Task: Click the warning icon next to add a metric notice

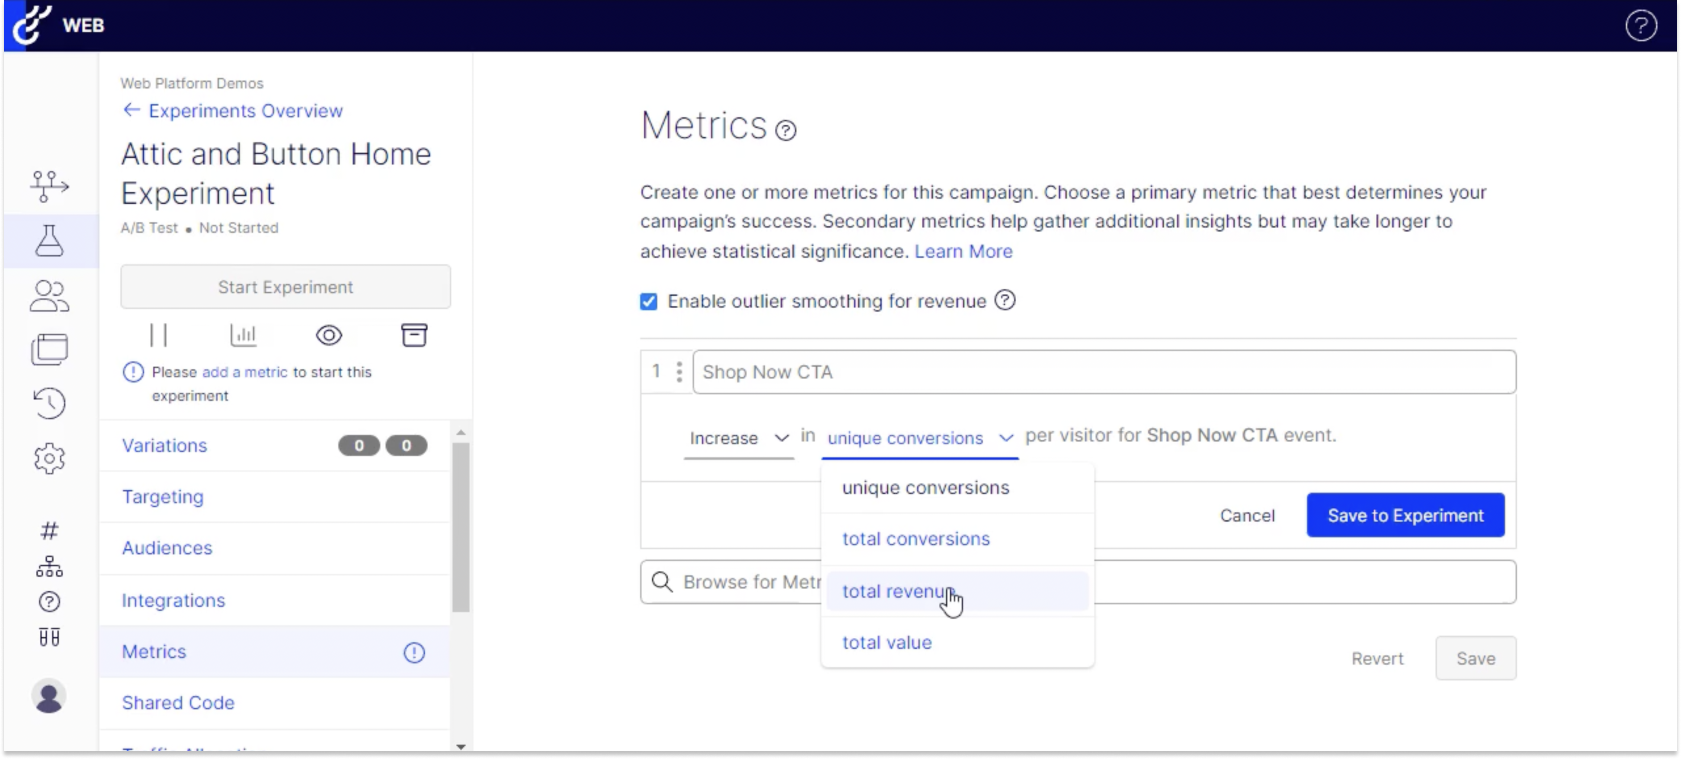Action: pos(133,372)
